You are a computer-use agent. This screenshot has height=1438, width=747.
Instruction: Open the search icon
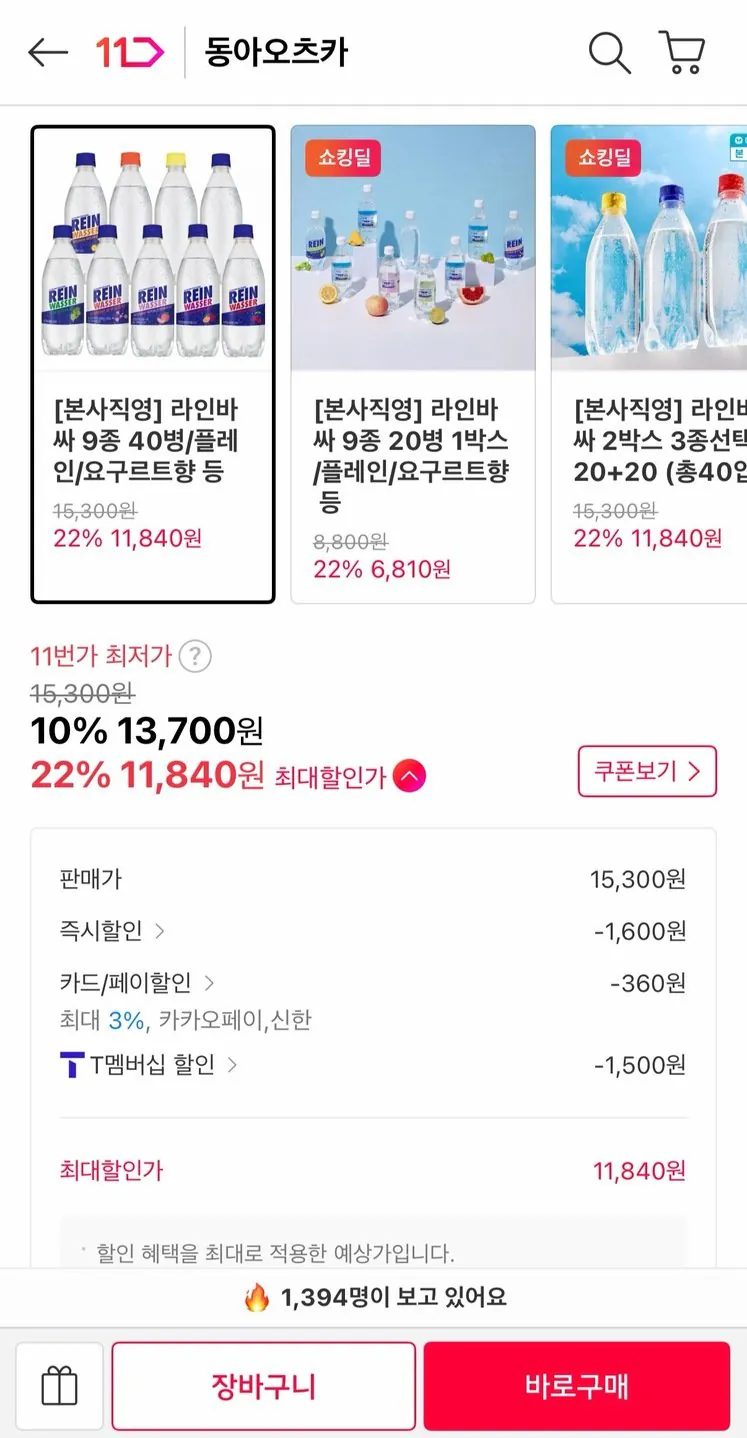[609, 54]
